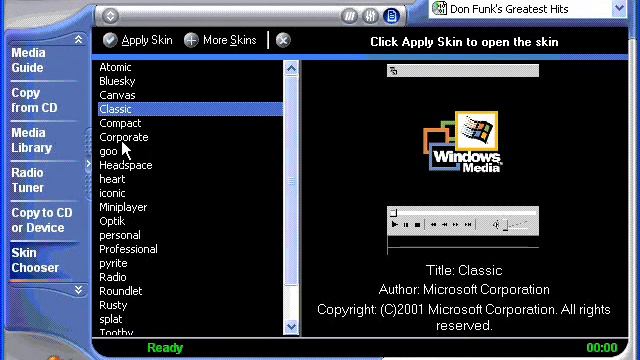Click the More Skins plus icon
This screenshot has height=360, width=640.
tap(191, 40)
